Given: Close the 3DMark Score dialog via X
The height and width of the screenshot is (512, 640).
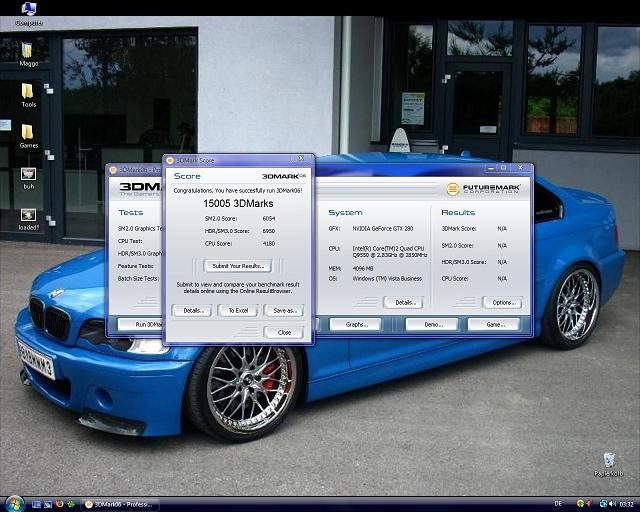Looking at the screenshot, I should coord(301,158).
